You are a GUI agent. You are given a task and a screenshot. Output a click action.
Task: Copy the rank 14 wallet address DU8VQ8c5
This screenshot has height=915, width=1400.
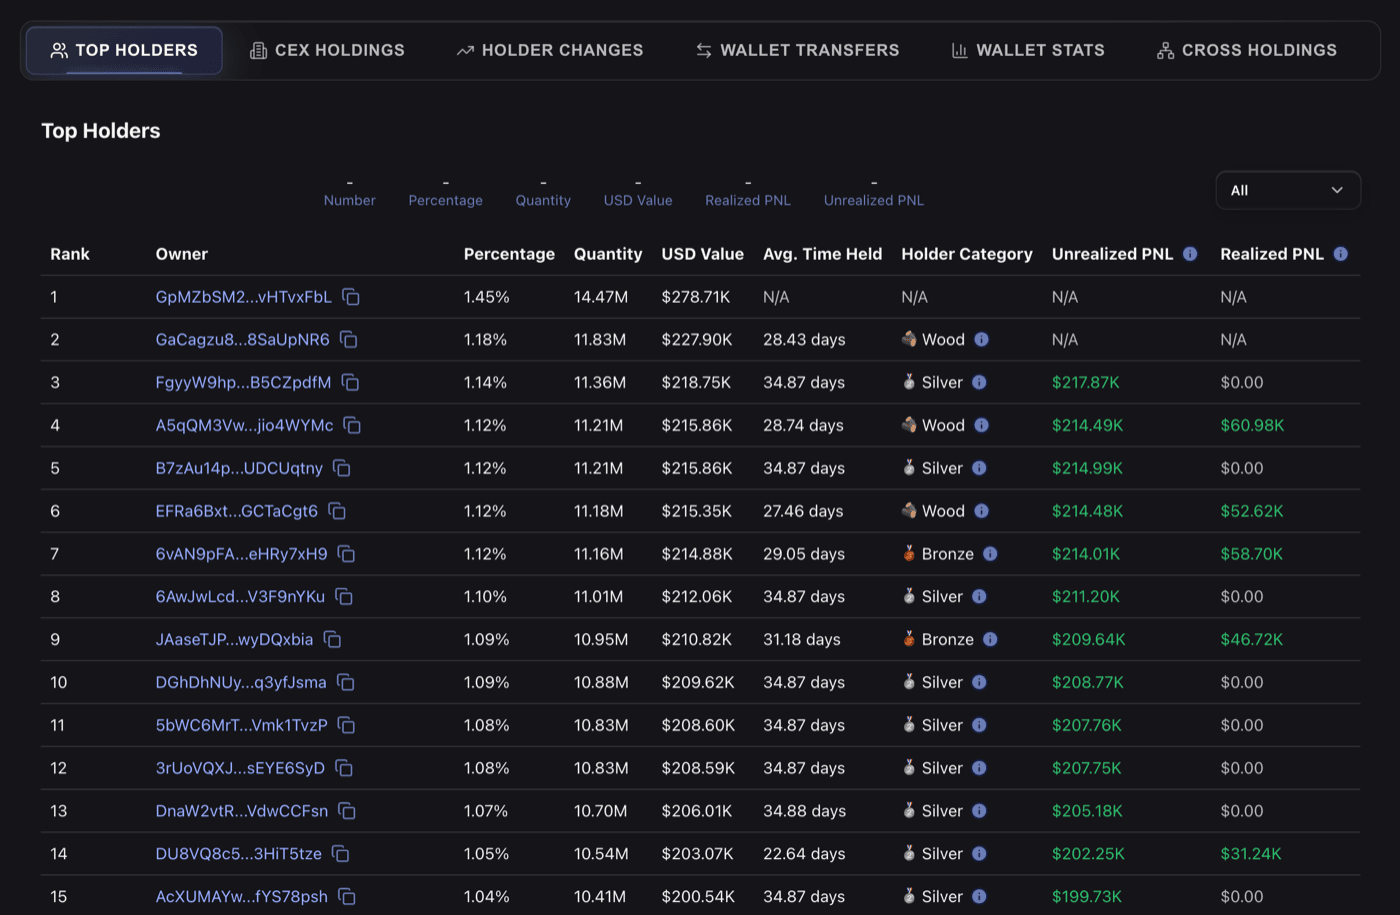[341, 854]
